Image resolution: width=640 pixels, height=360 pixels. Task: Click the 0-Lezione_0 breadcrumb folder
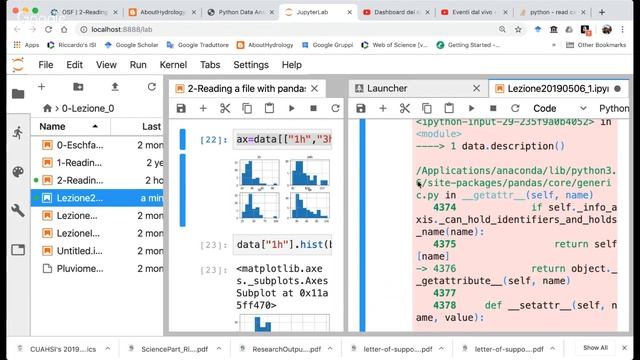click(x=88, y=108)
